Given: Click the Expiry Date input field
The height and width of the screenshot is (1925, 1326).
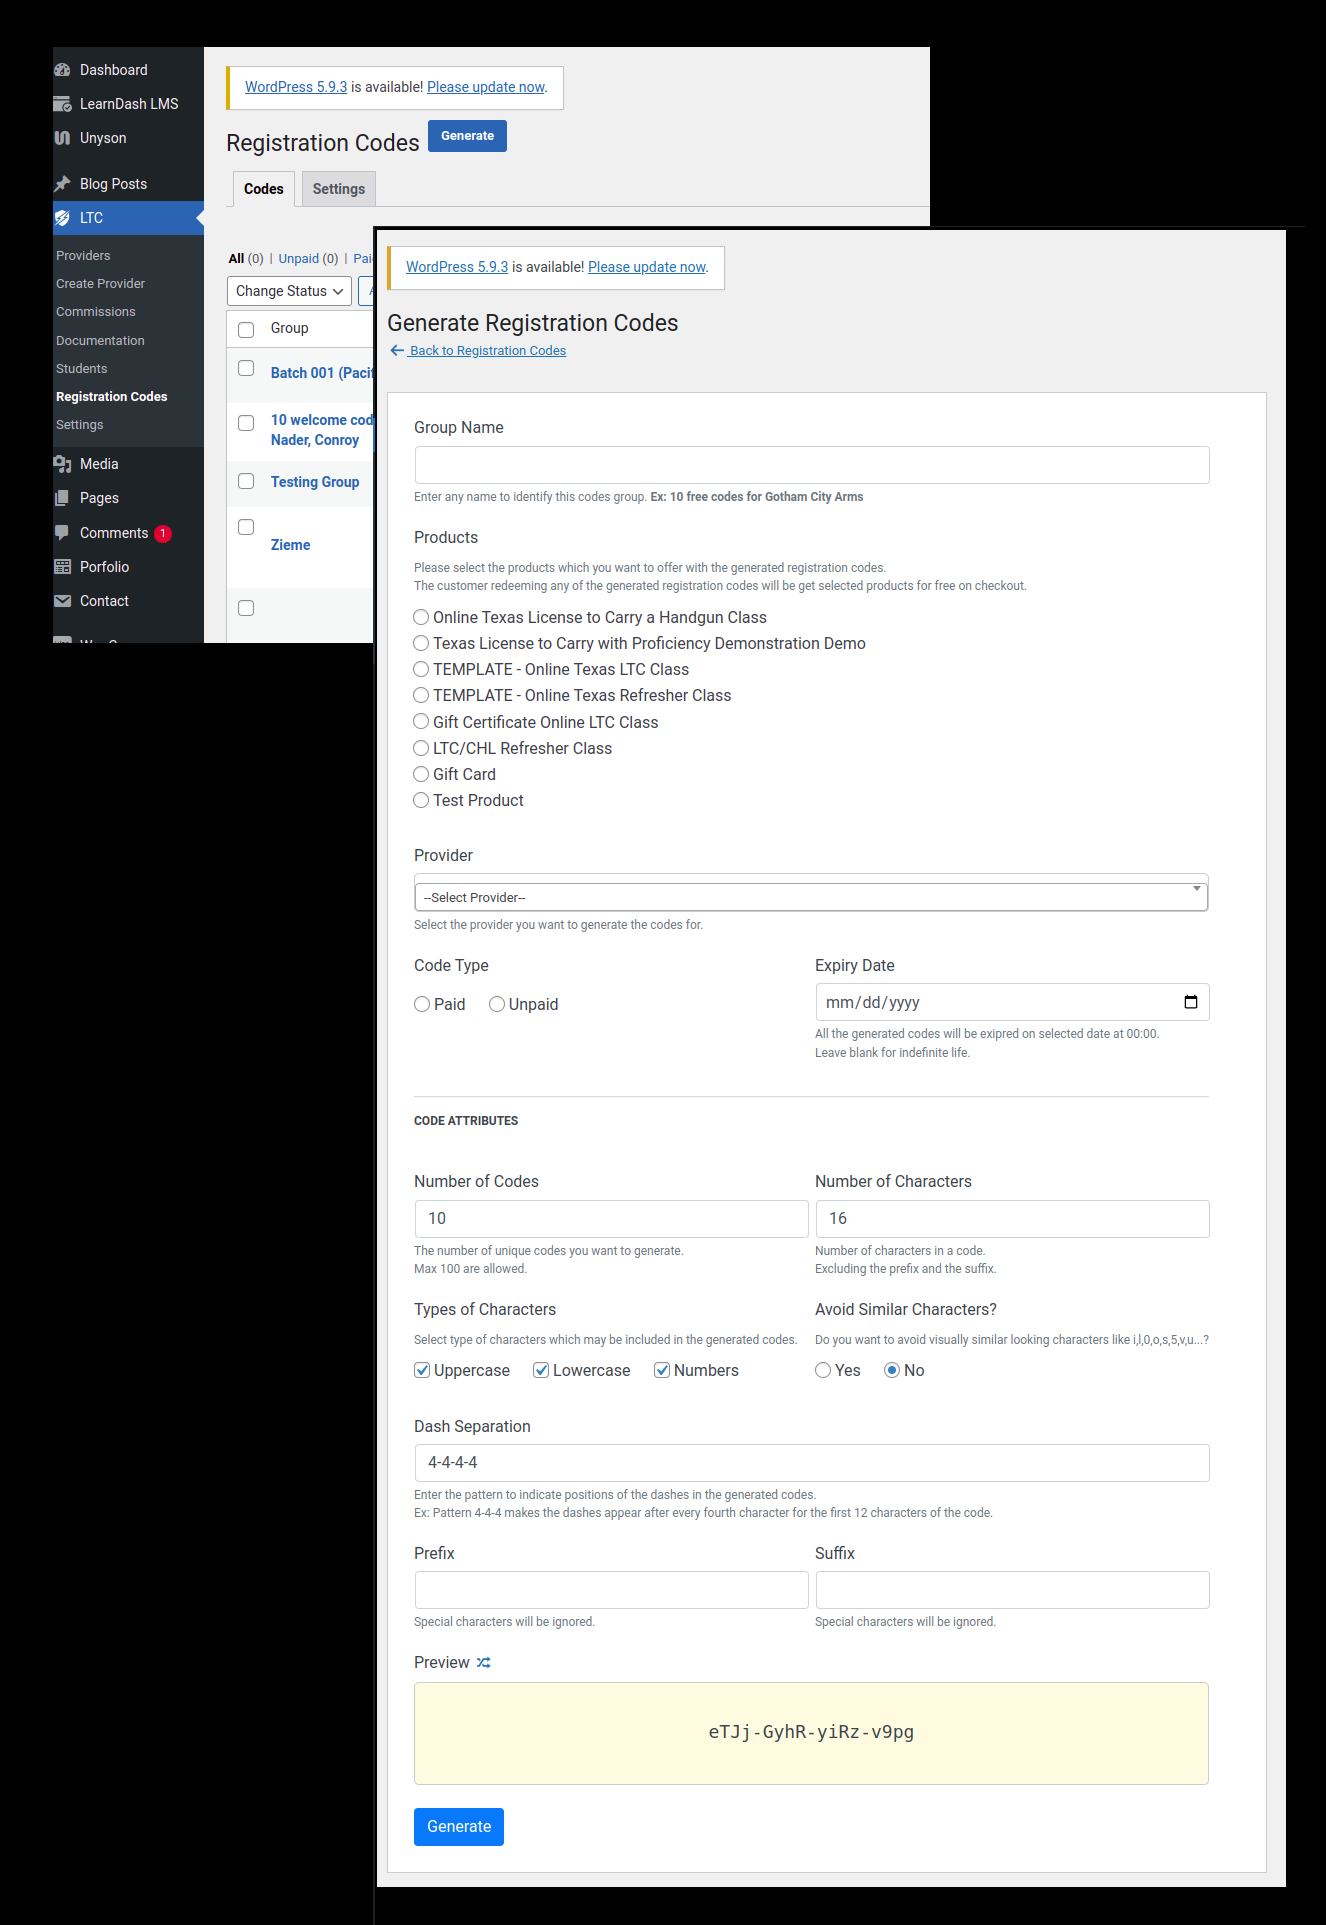Looking at the screenshot, I should point(1013,1002).
